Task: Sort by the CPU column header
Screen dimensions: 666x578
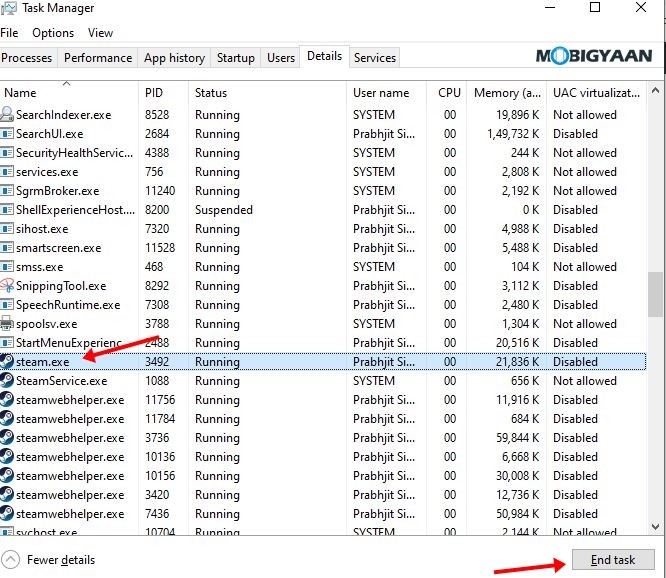Action: click(447, 93)
